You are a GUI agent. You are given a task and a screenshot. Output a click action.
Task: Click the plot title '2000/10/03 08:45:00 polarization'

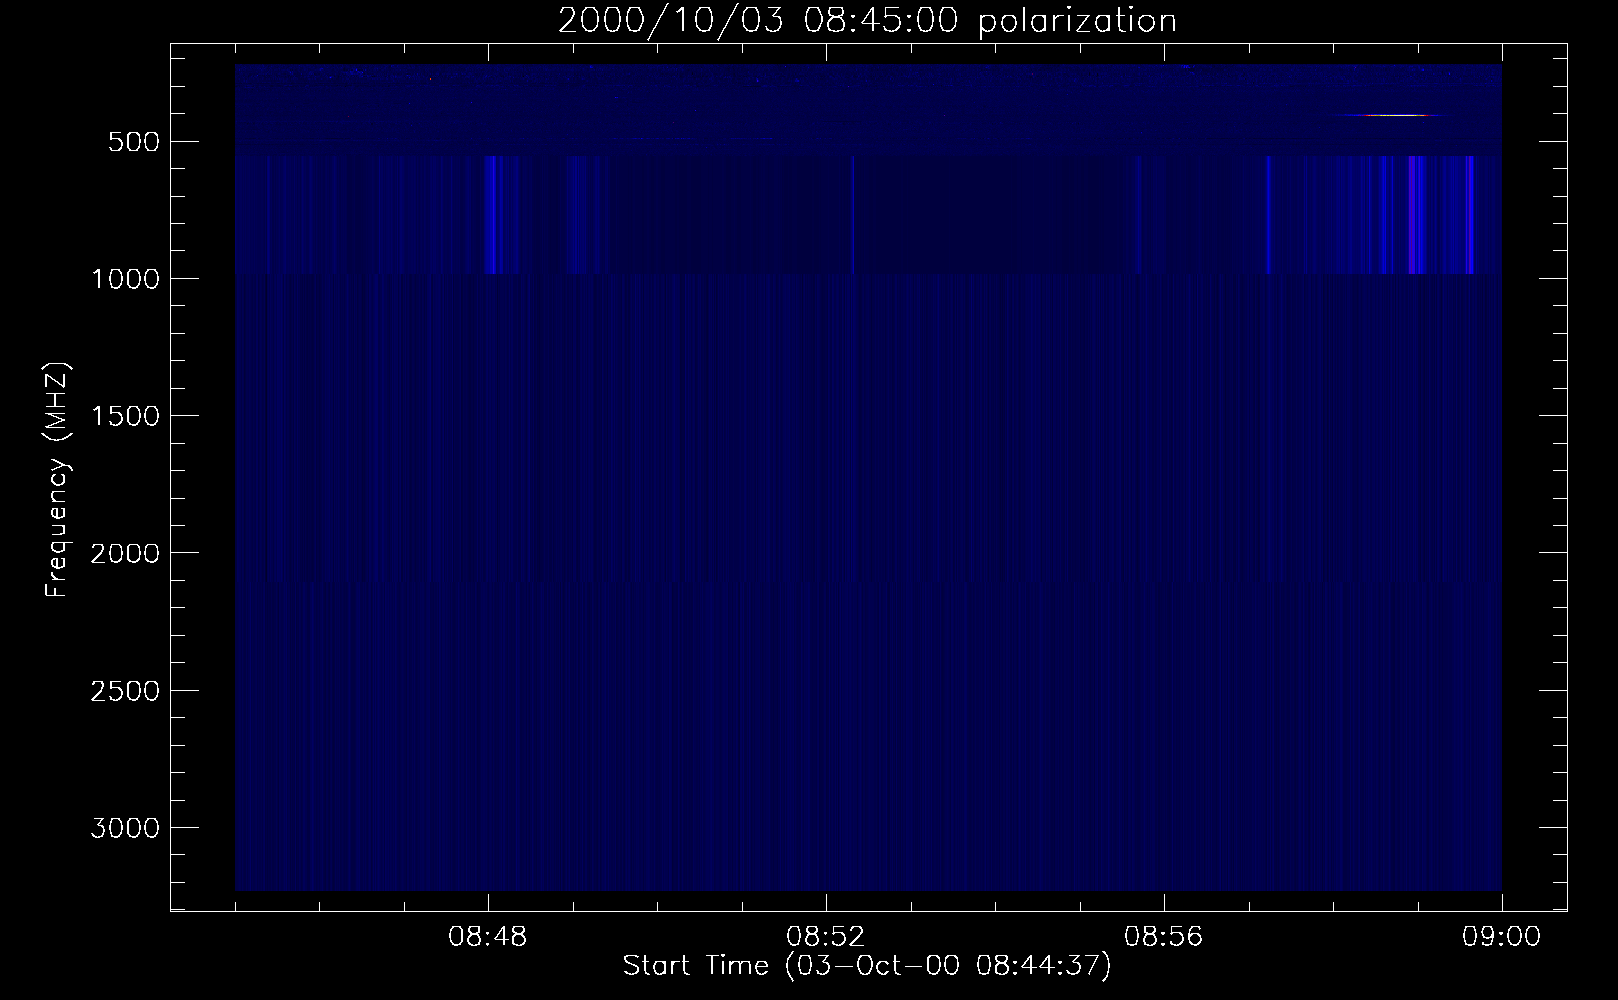pos(867,21)
